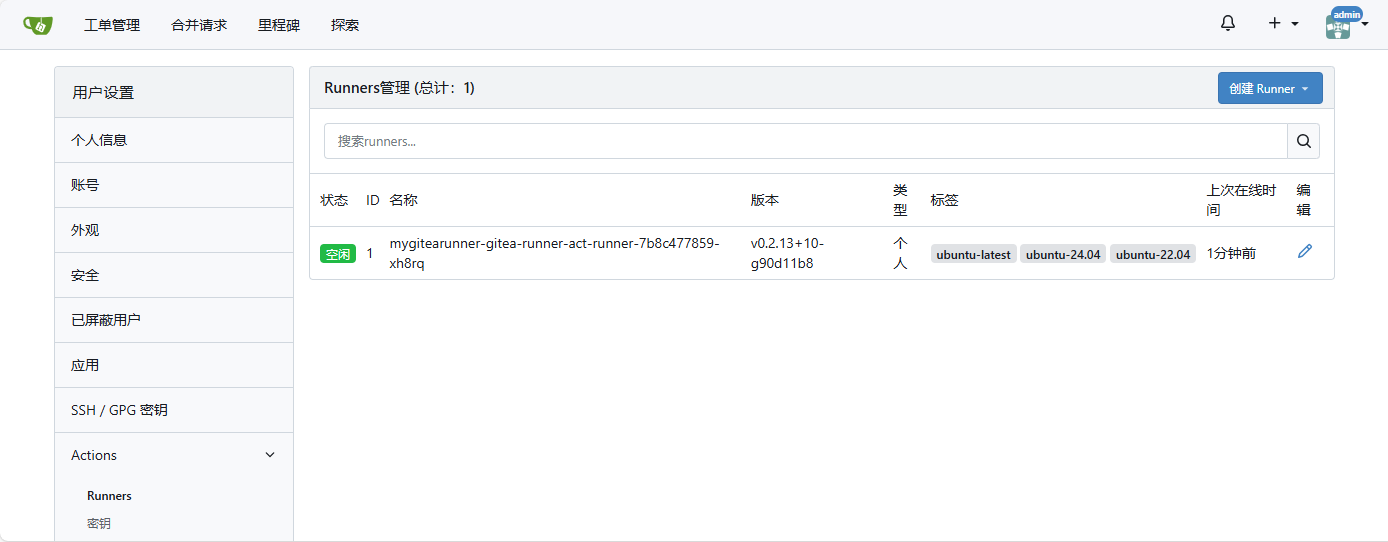Open the 安全 settings page
The width and height of the screenshot is (1388, 542).
click(85, 275)
